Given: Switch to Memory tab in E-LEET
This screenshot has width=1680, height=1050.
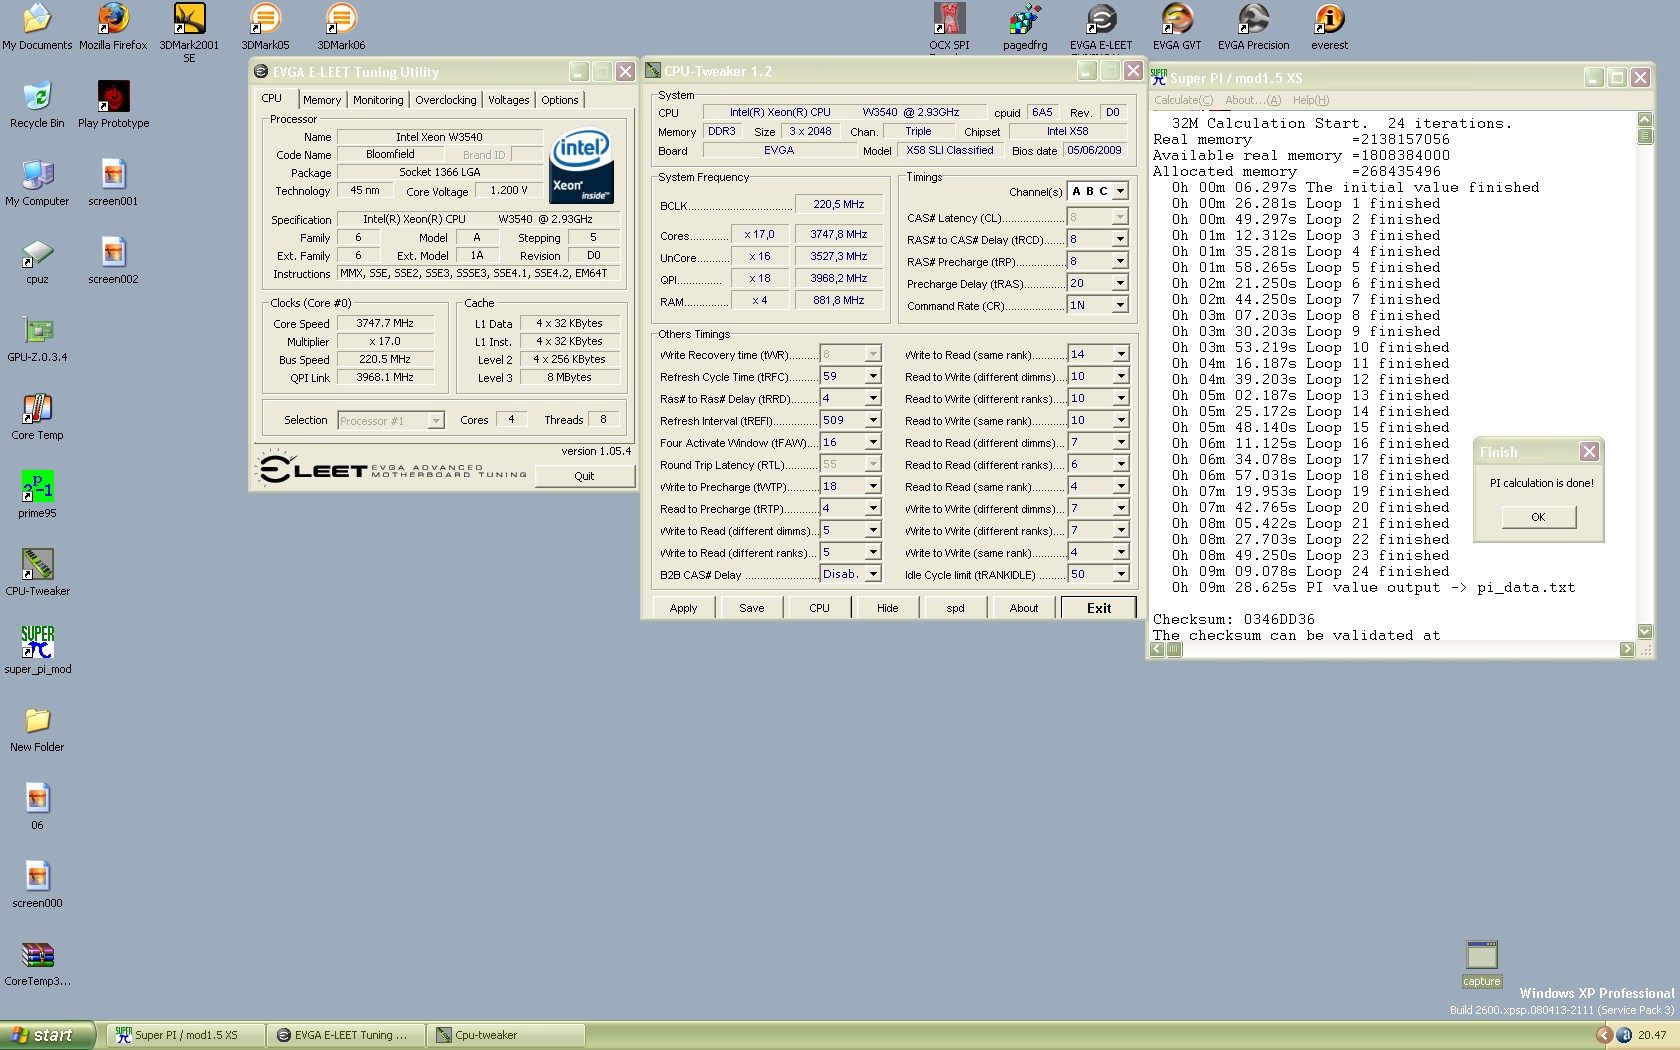Looking at the screenshot, I should [322, 100].
